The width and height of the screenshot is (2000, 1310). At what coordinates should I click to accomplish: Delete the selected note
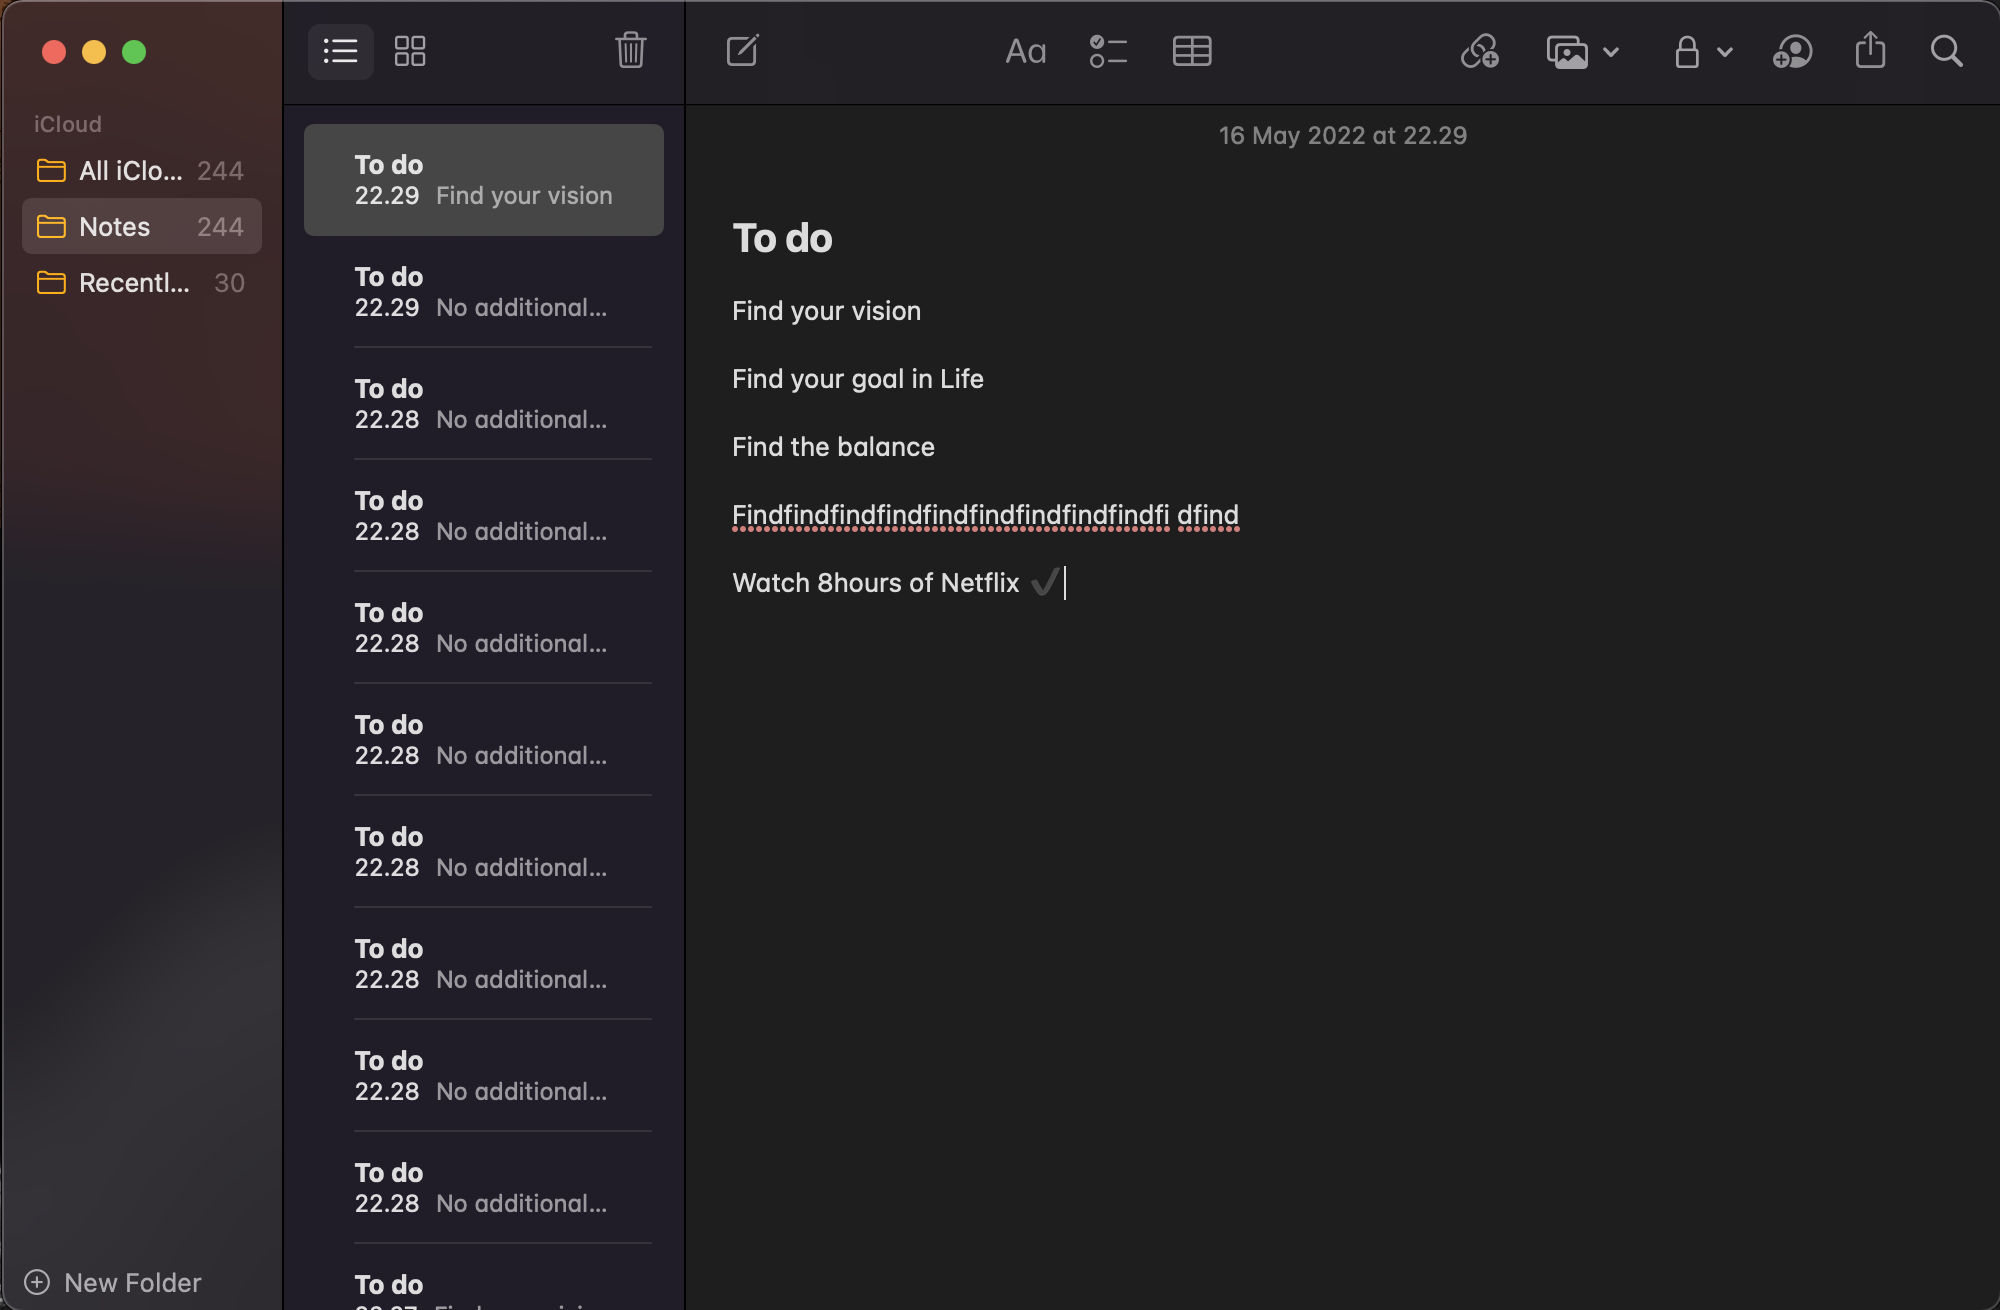coord(630,50)
